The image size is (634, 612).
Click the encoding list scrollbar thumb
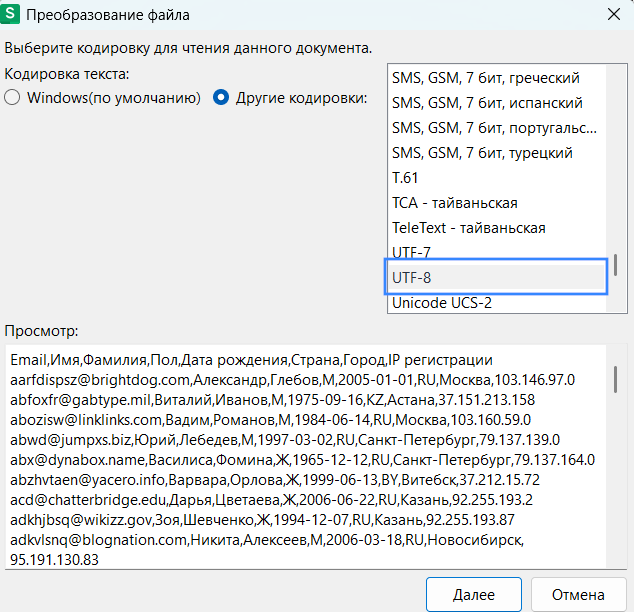615,263
